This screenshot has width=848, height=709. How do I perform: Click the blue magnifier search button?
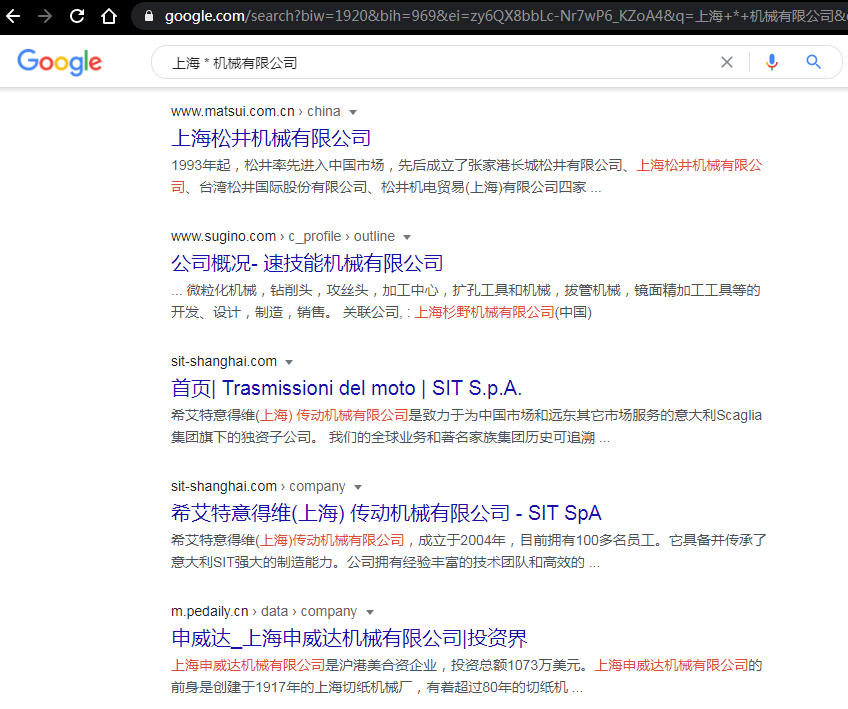814,62
